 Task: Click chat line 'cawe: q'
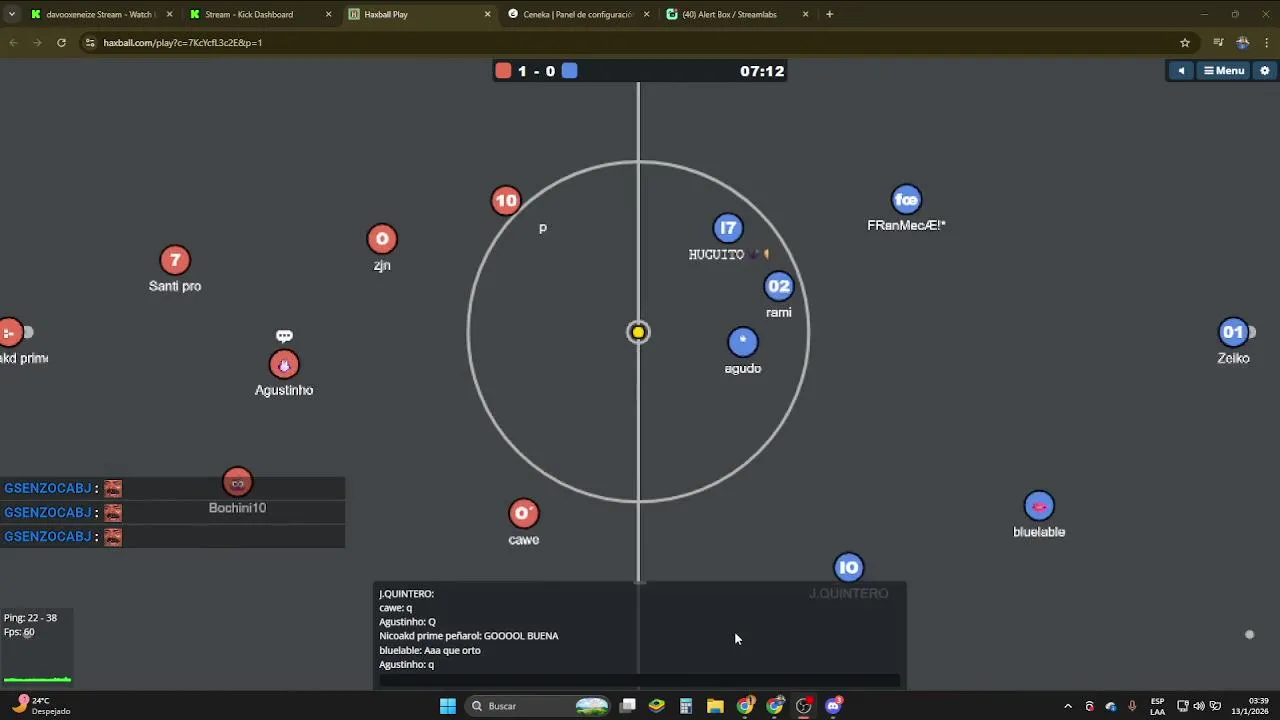coord(396,608)
